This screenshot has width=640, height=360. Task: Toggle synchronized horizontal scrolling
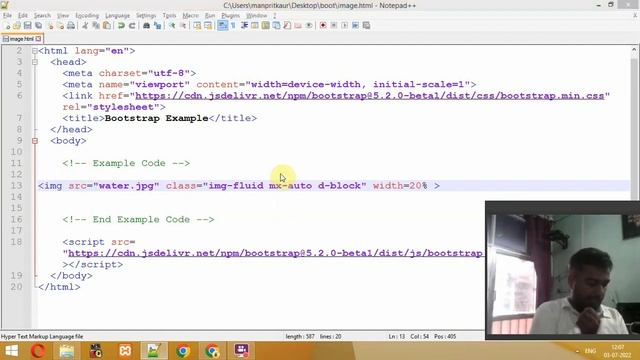coord(208,26)
